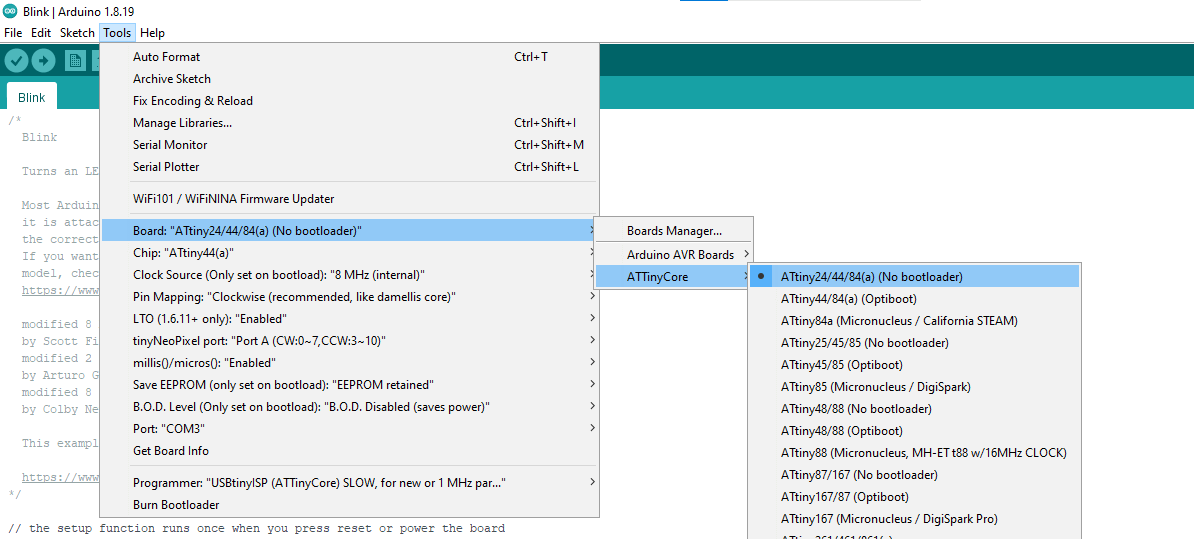Select ATtiny24/44/84(a) (No bootloader) board
This screenshot has width=1194, height=539.
[915, 276]
